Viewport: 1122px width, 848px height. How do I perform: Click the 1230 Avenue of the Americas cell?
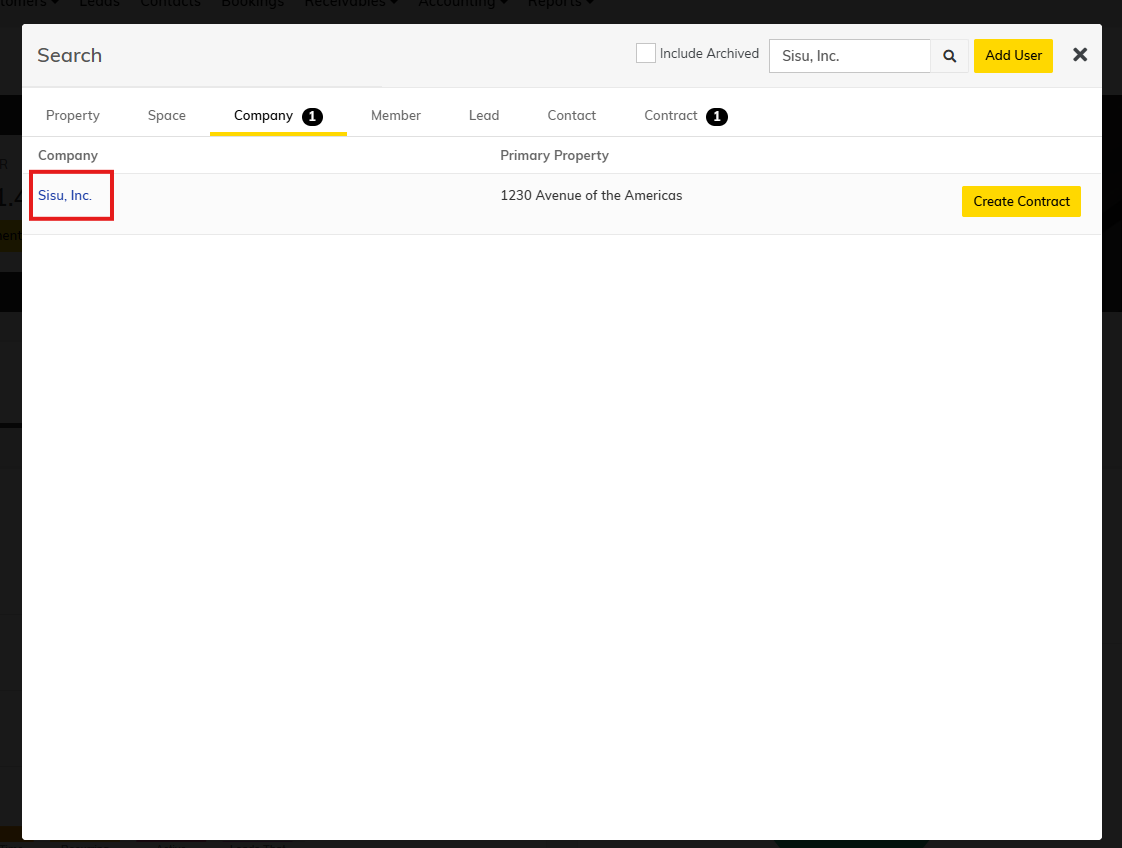(x=591, y=196)
